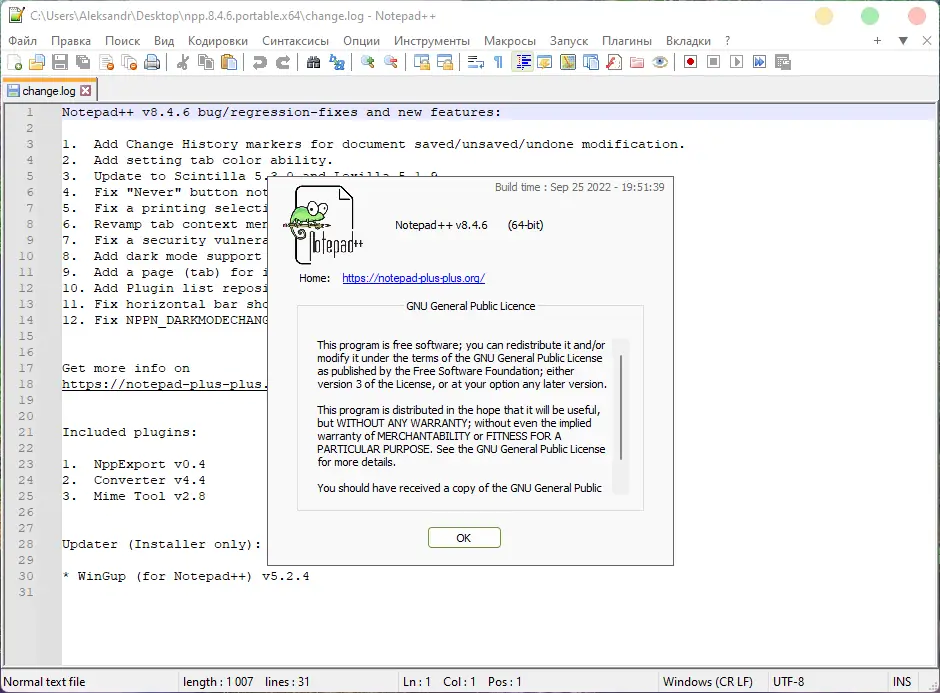Open a file using the Open folder icon
940x693 pixels.
[x=37, y=62]
